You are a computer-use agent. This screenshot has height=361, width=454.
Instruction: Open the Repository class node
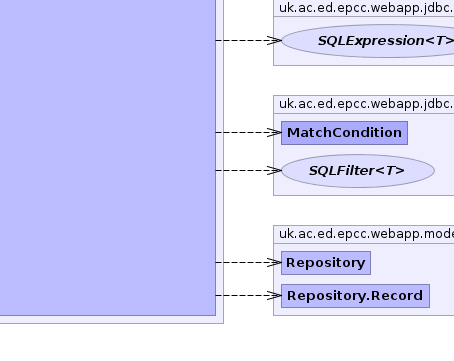[x=326, y=263]
